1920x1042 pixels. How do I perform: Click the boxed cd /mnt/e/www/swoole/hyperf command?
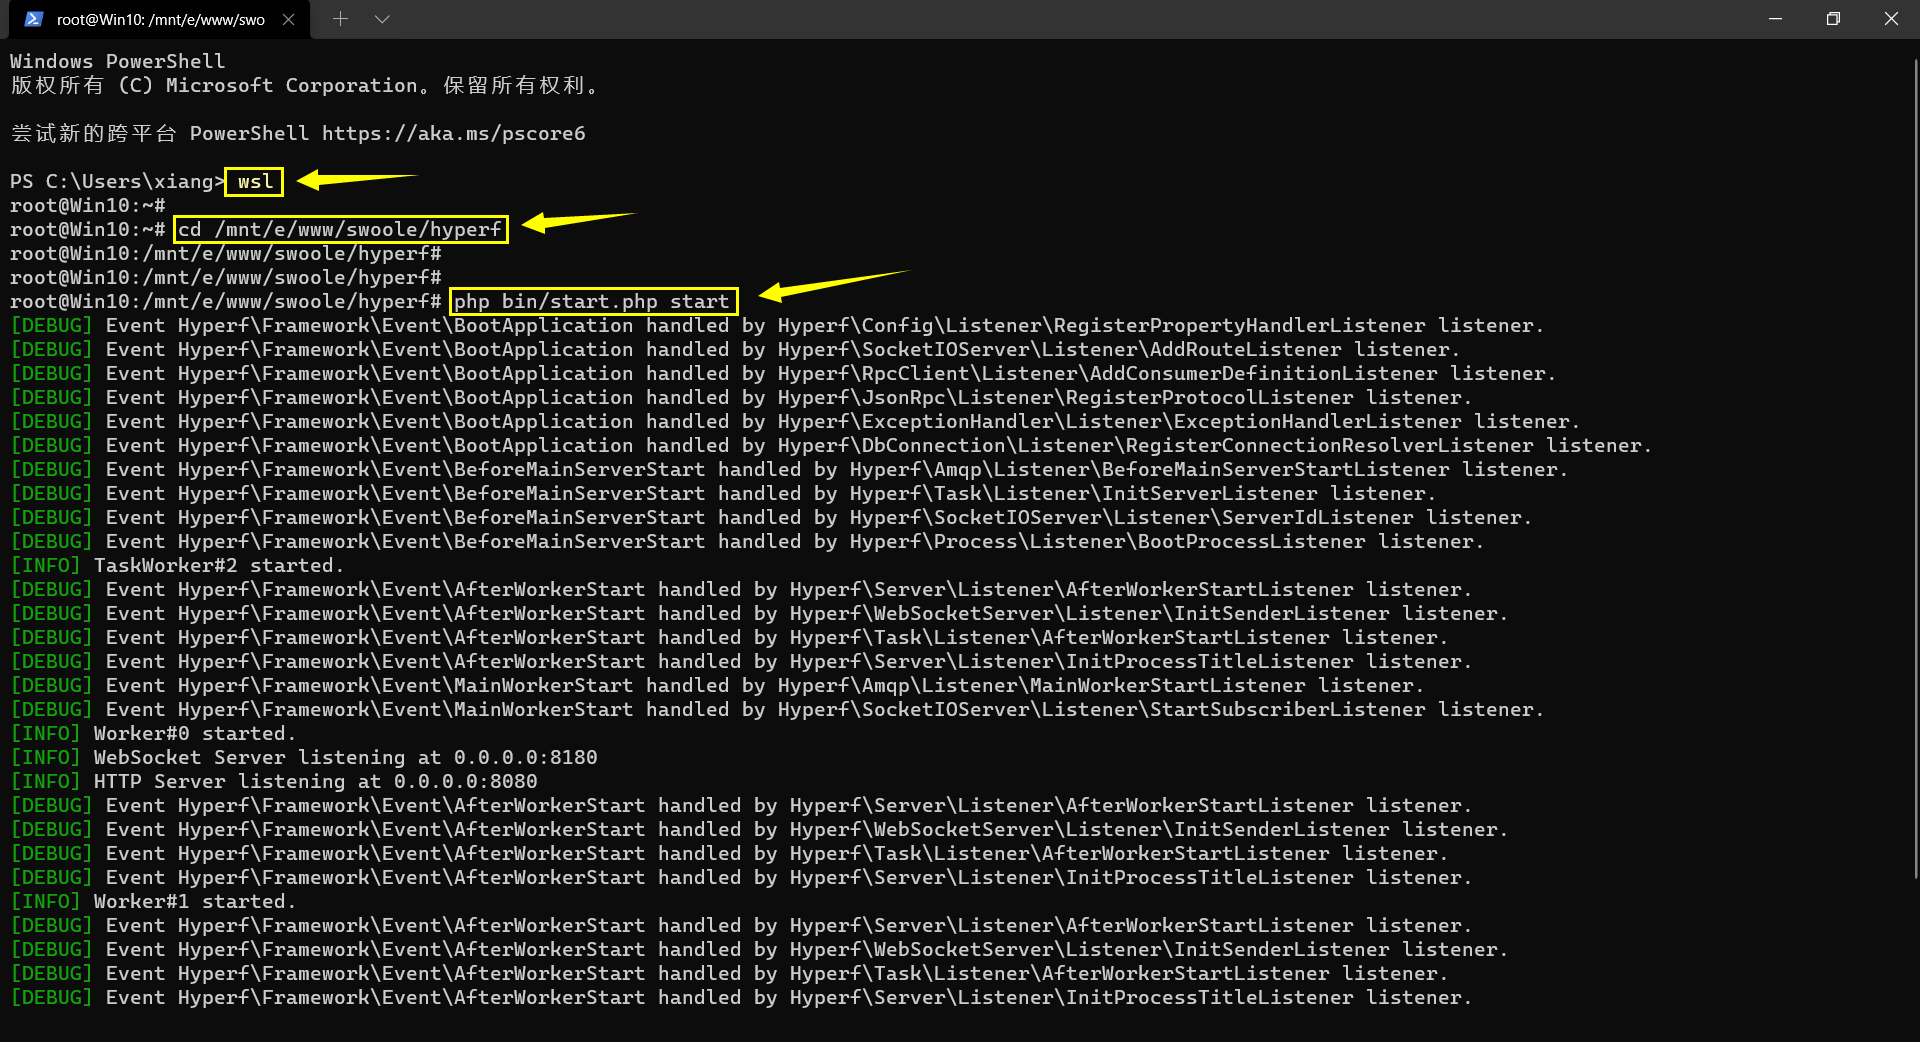click(x=340, y=229)
